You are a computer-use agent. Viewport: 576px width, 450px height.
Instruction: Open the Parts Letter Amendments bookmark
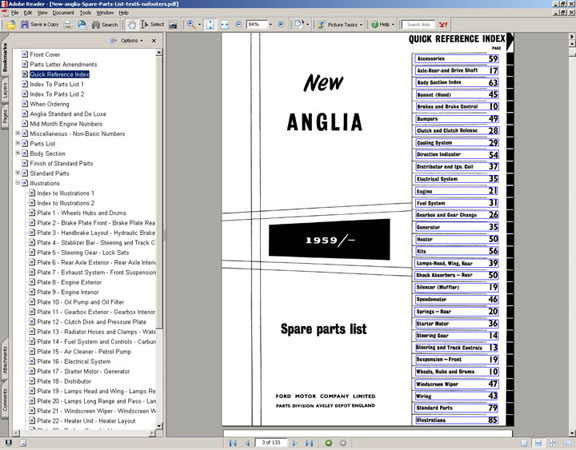pos(64,64)
